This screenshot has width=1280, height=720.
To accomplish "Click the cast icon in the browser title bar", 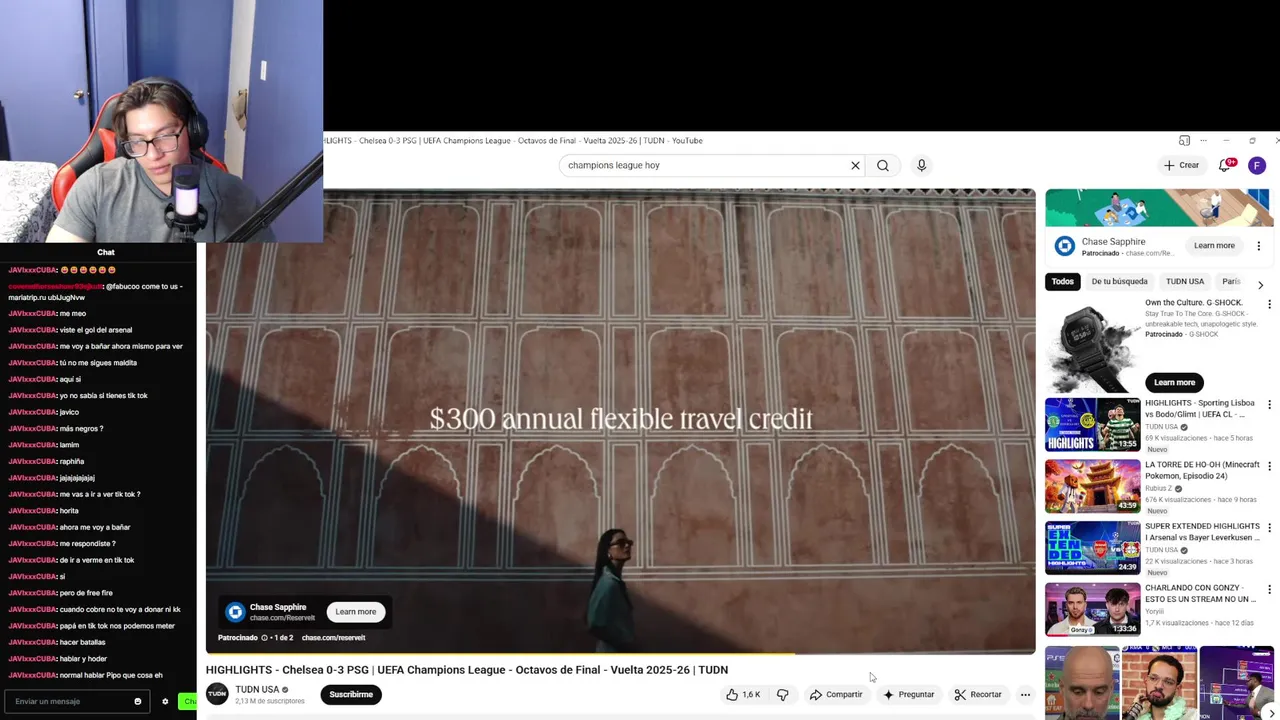I will 1184,141.
